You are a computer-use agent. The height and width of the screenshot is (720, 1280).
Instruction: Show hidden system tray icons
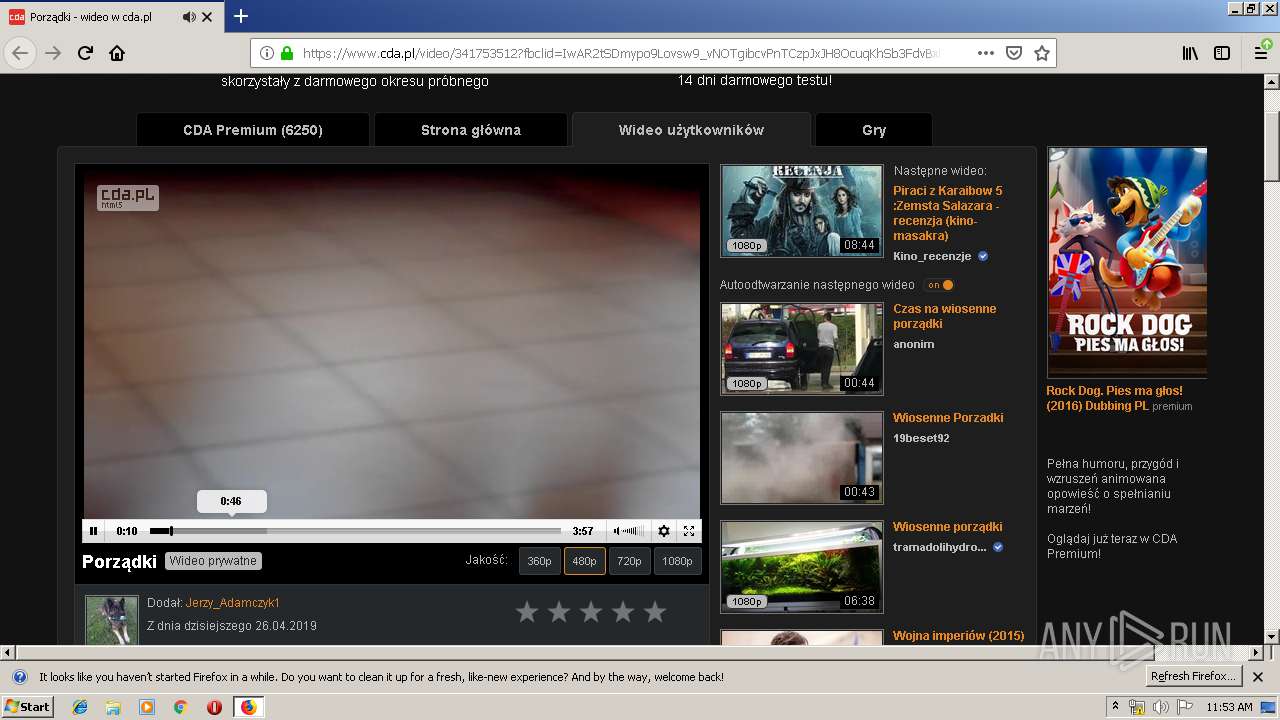point(1115,707)
